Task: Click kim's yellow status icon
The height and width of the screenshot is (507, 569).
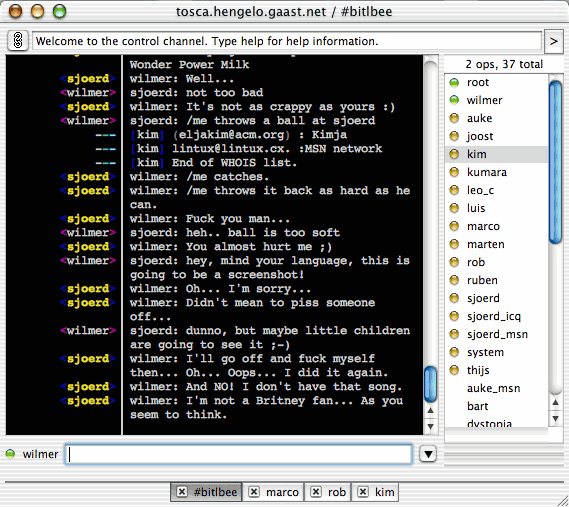Action: pyautogui.click(x=454, y=154)
